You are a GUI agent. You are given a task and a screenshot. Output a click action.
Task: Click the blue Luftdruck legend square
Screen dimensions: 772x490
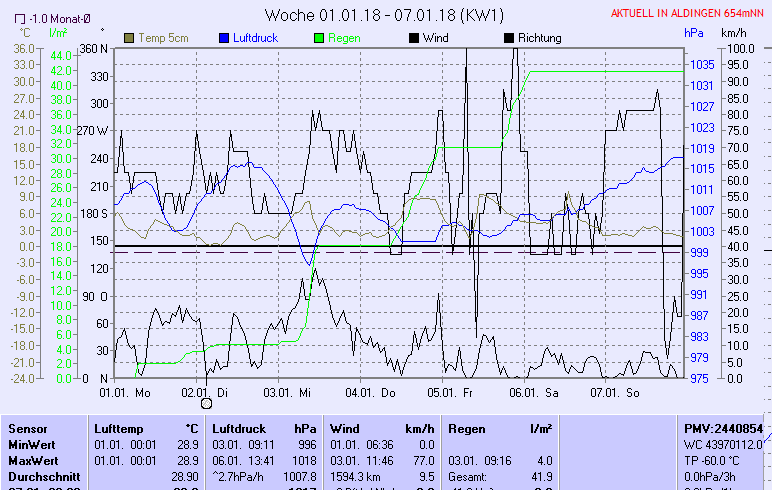224,38
